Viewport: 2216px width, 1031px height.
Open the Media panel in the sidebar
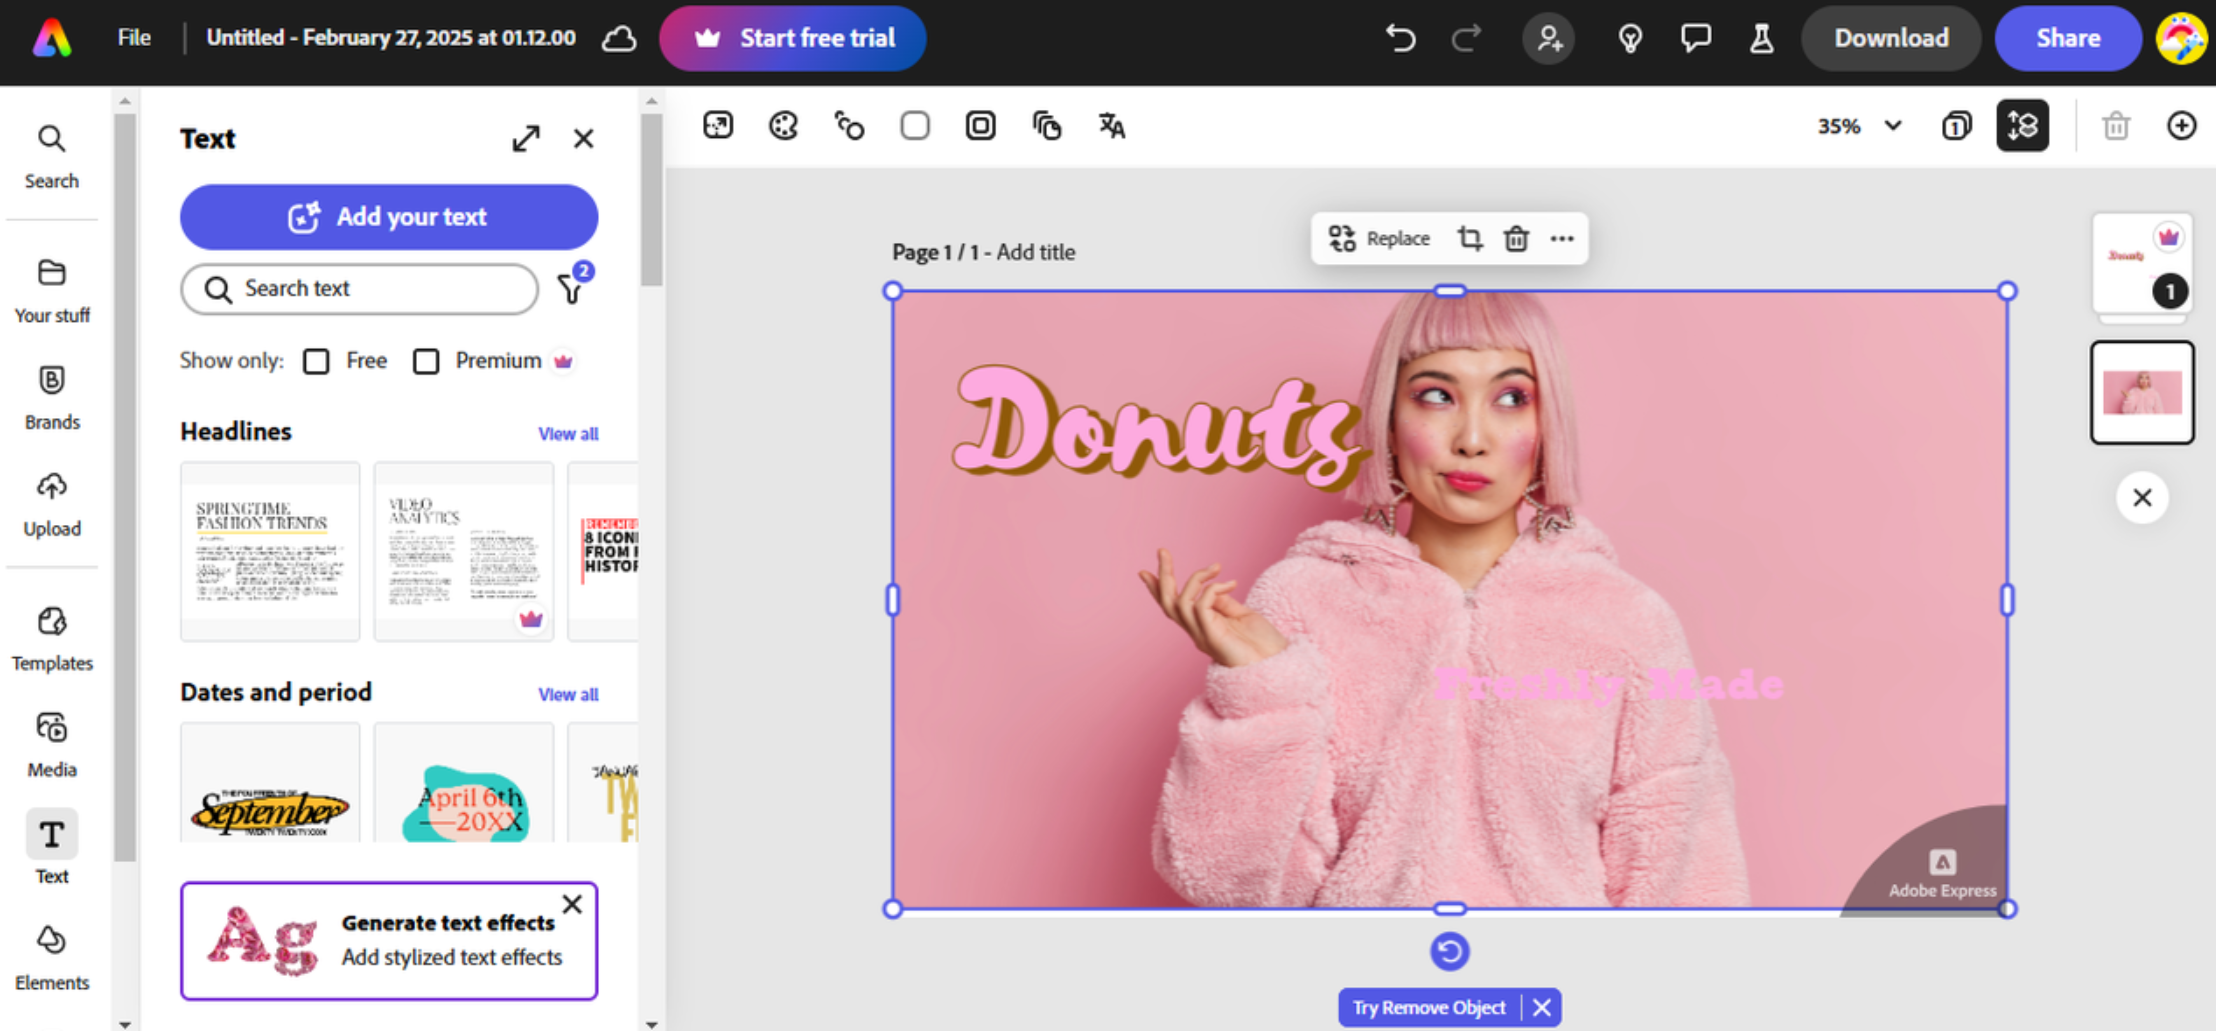click(x=51, y=742)
